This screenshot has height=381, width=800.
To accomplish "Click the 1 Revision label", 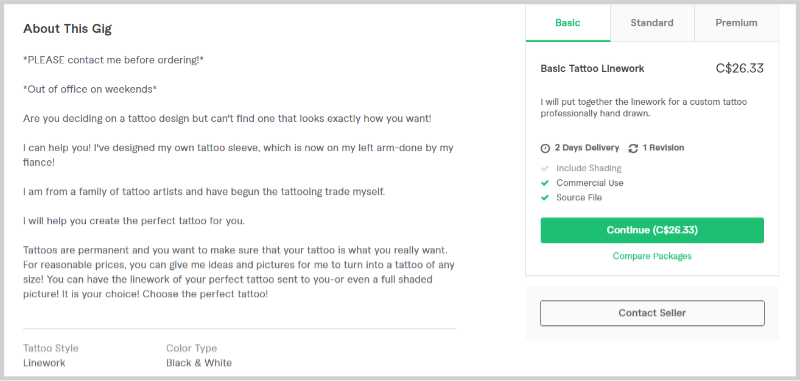I will pos(663,148).
